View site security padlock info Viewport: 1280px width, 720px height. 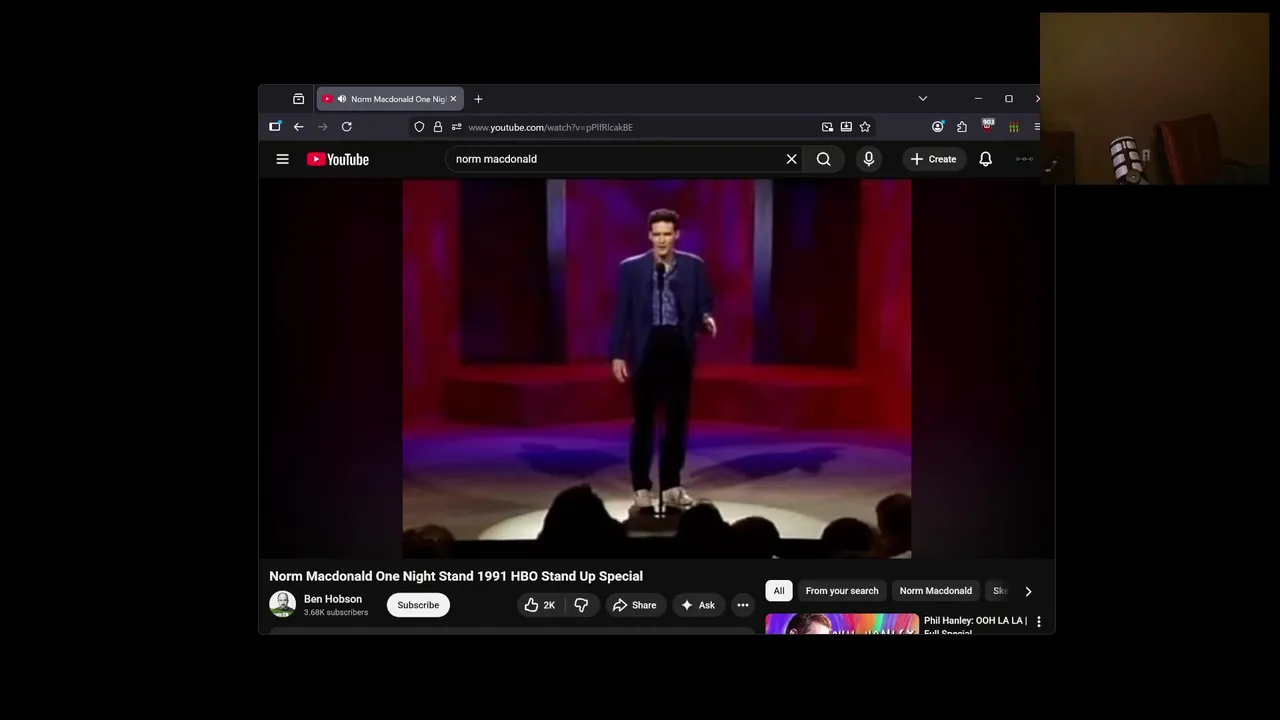pos(437,127)
